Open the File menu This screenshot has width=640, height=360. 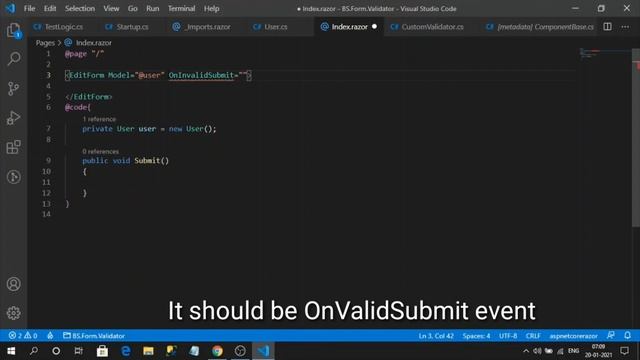[29, 8]
